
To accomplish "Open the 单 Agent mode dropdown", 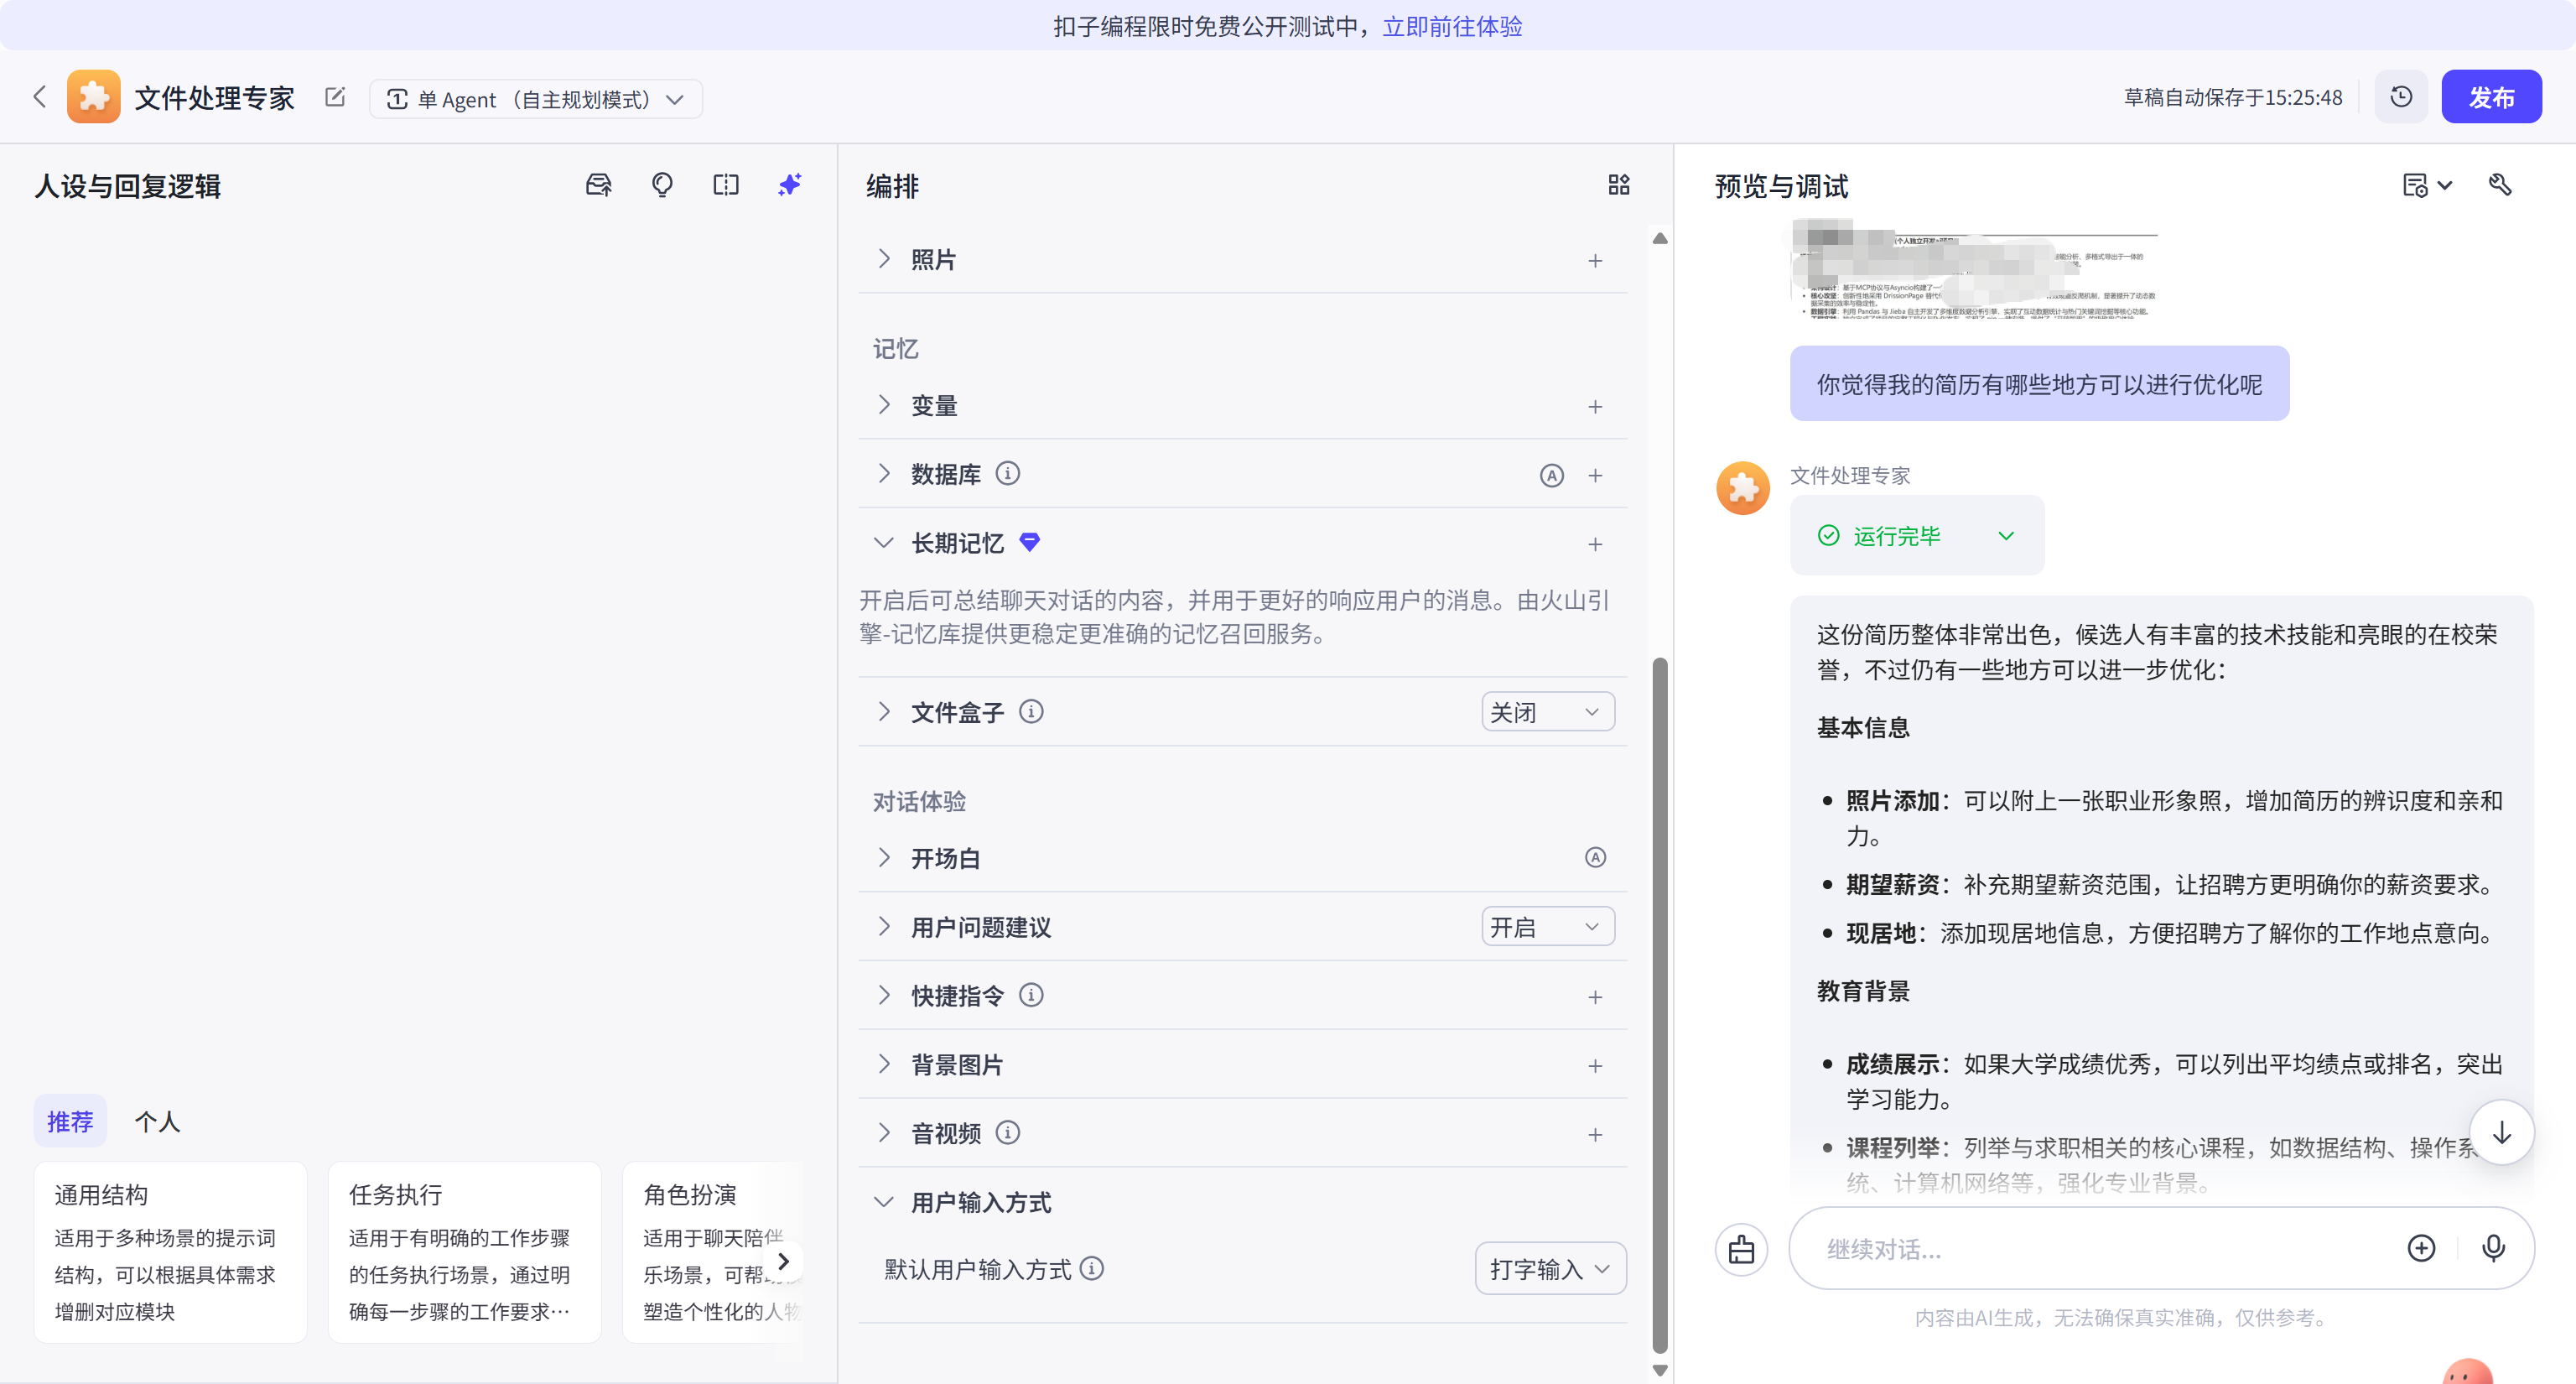I will point(535,99).
